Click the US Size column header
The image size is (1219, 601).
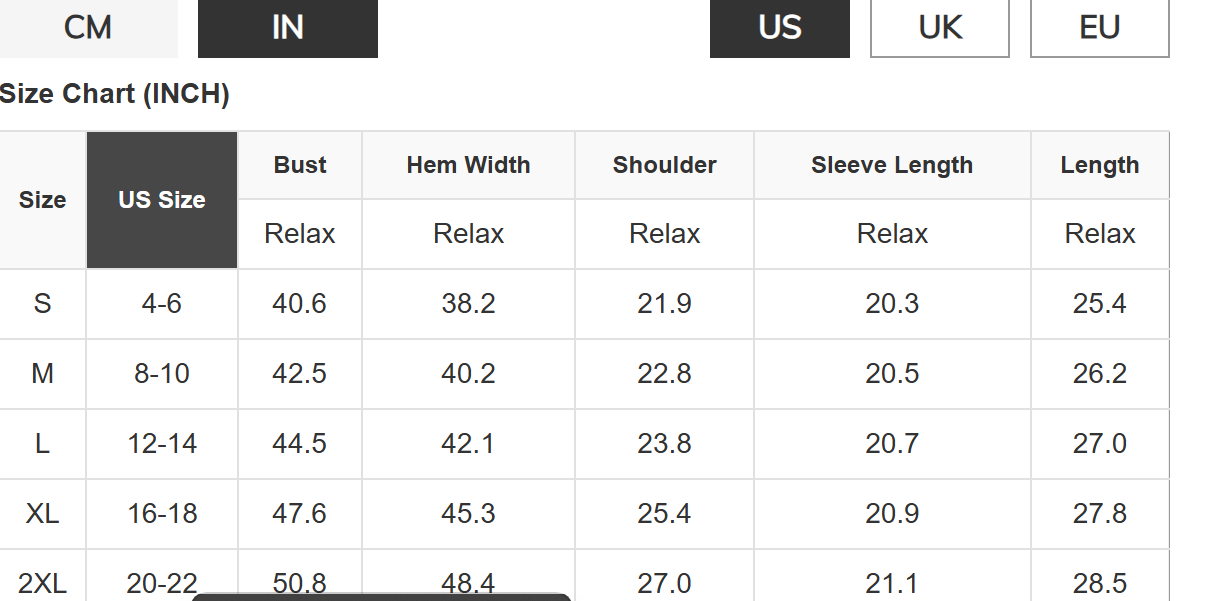point(162,200)
